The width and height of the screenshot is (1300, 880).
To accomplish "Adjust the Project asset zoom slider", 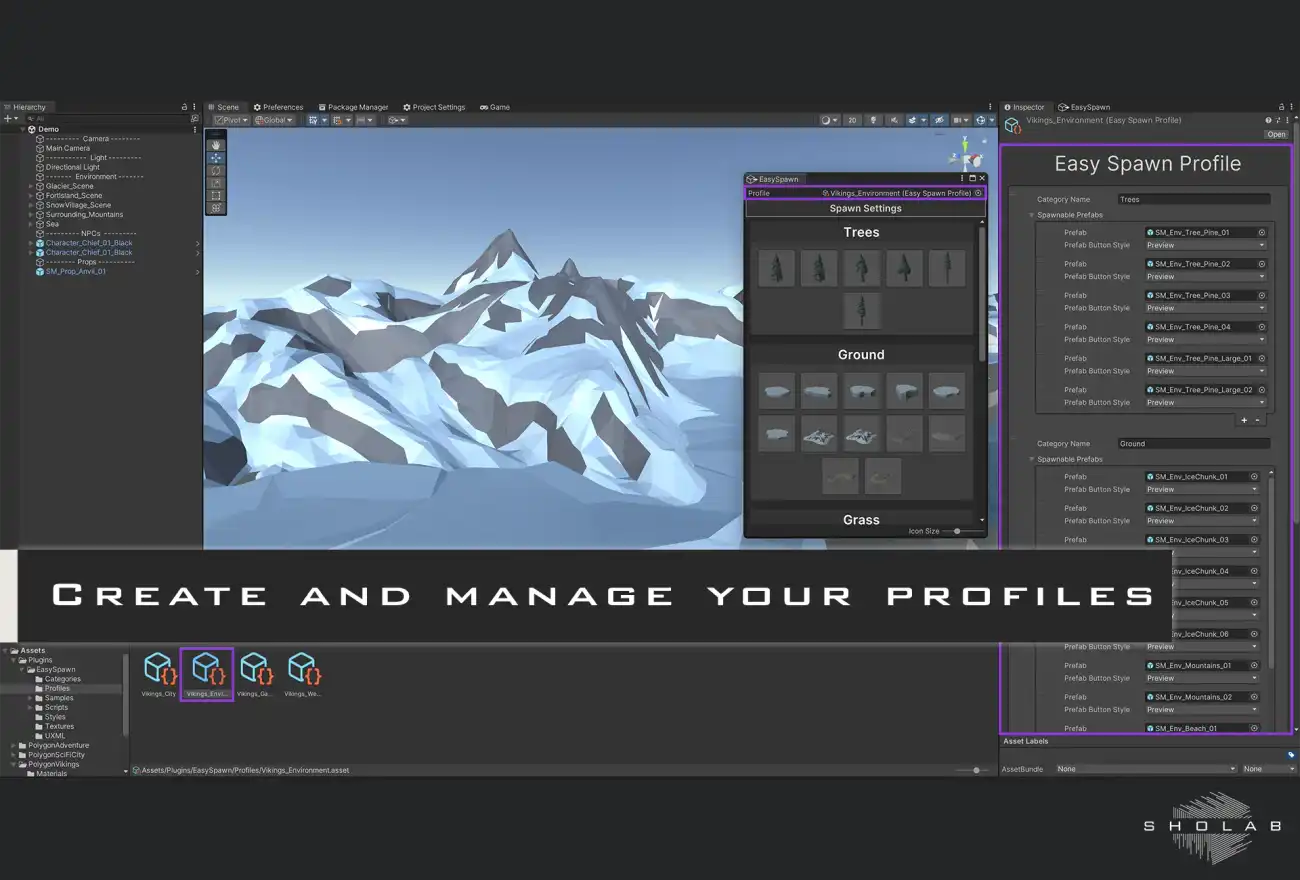I will tap(973, 770).
